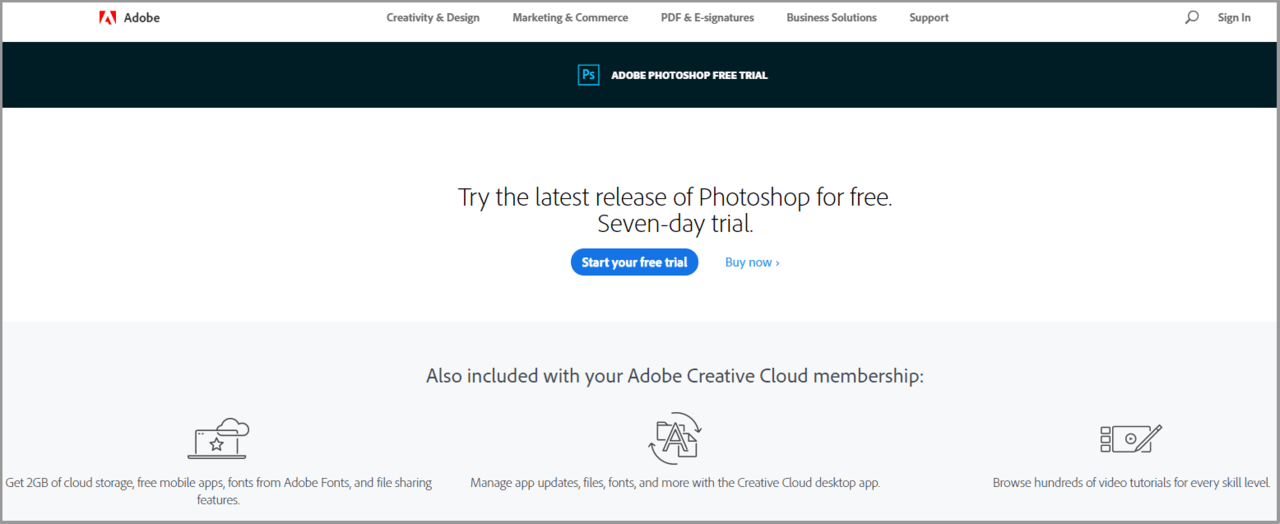
Task: Click the laptop with cloud storage icon
Action: 218,439
